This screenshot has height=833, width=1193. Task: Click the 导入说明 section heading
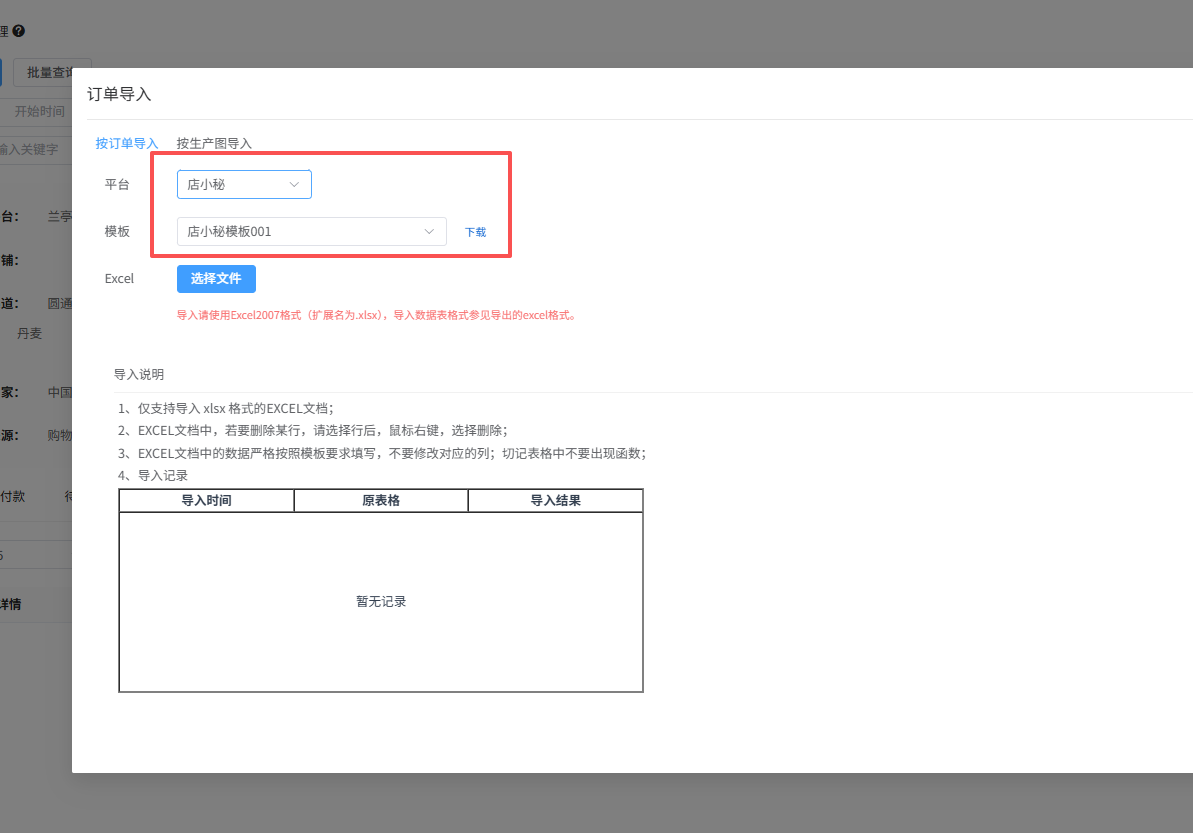[138, 374]
